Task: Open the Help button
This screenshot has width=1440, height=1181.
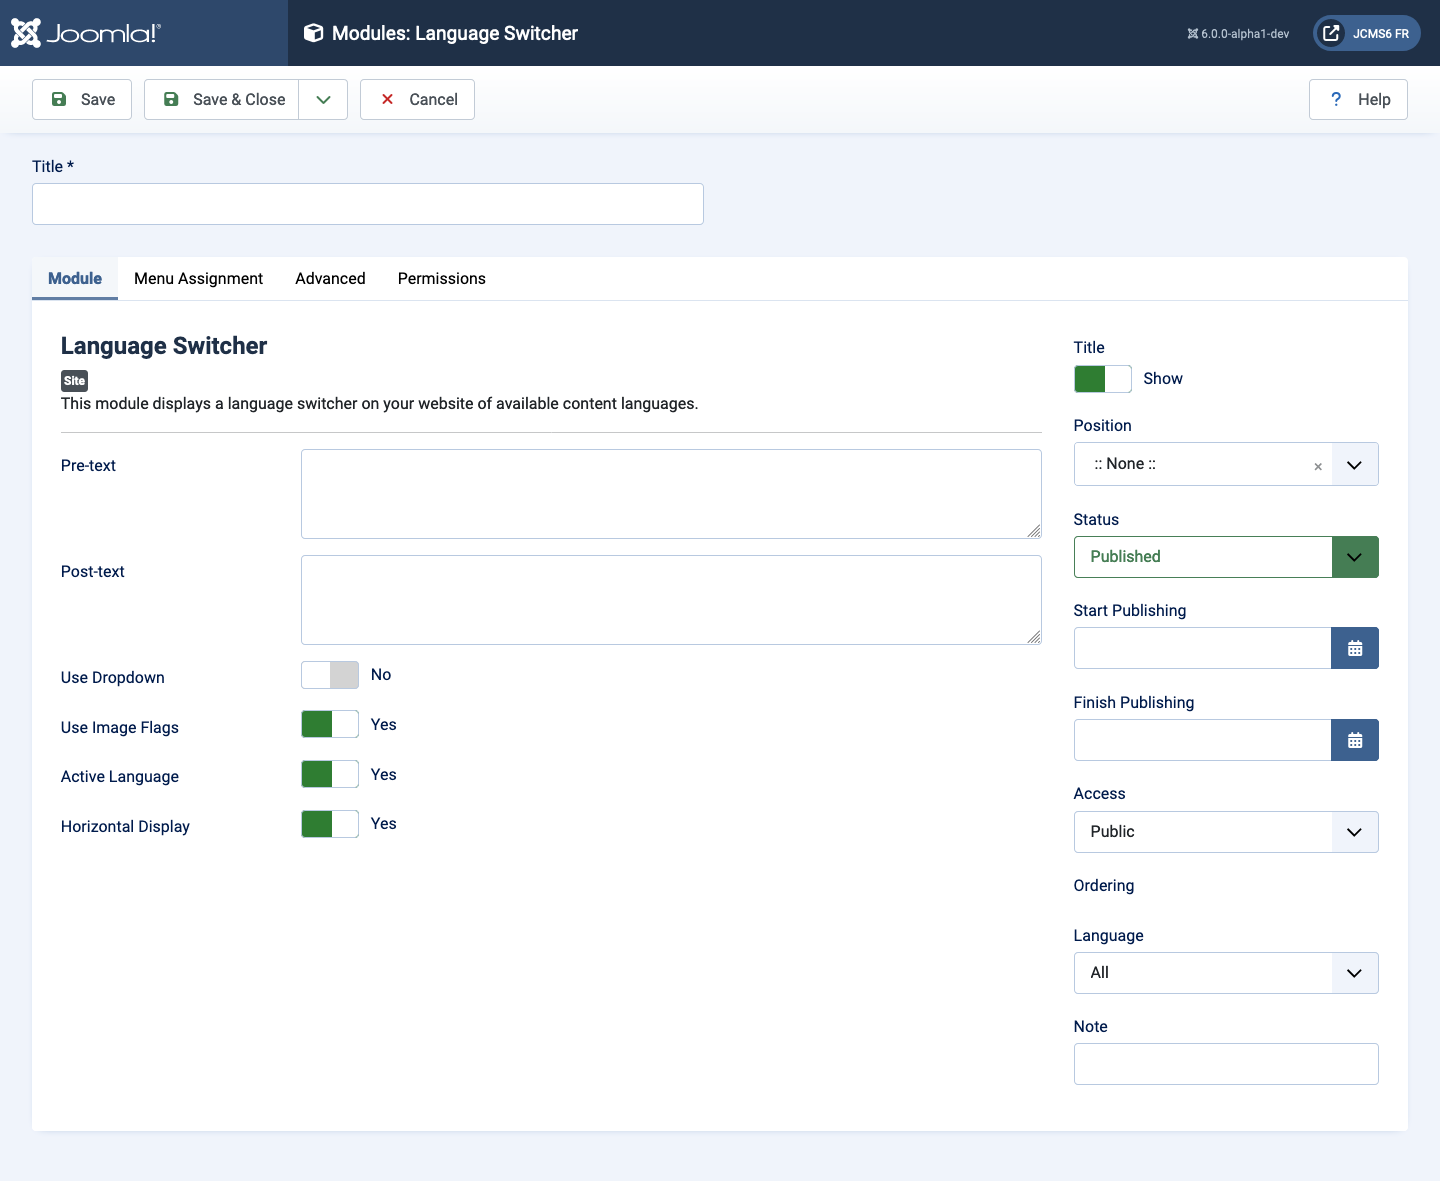Action: [x=1358, y=99]
